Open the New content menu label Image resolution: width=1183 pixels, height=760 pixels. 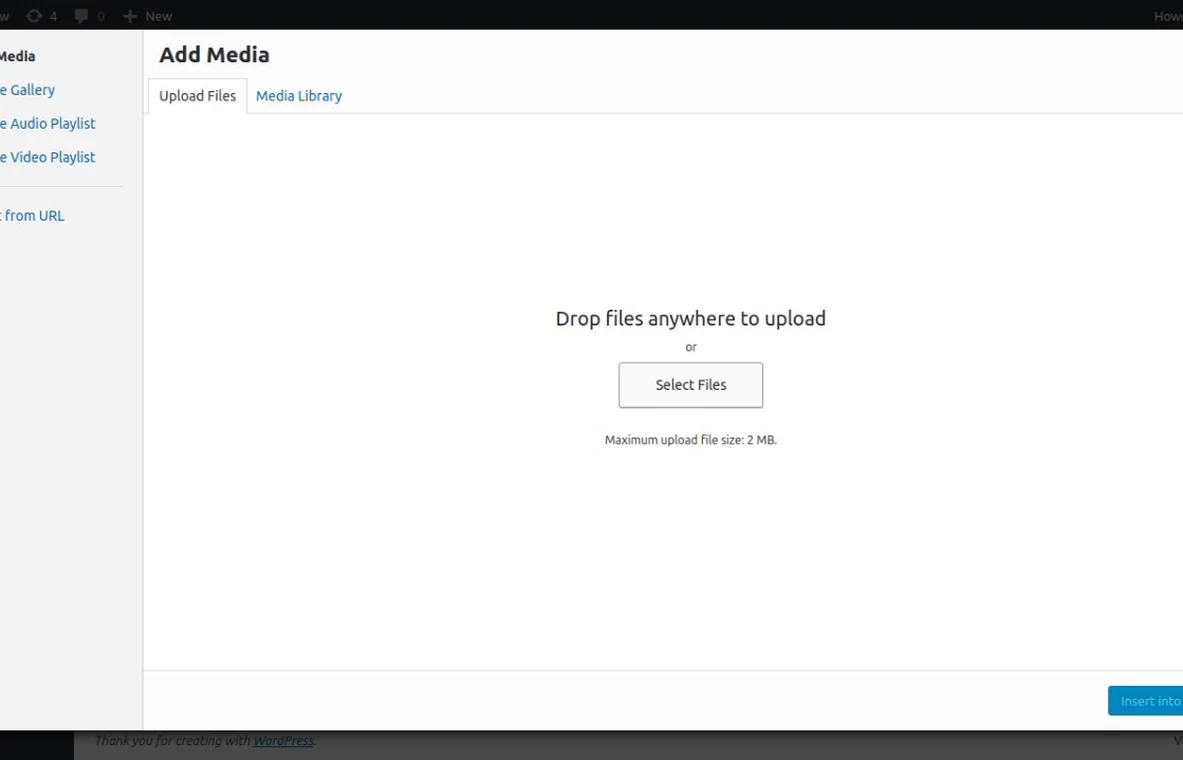(158, 16)
